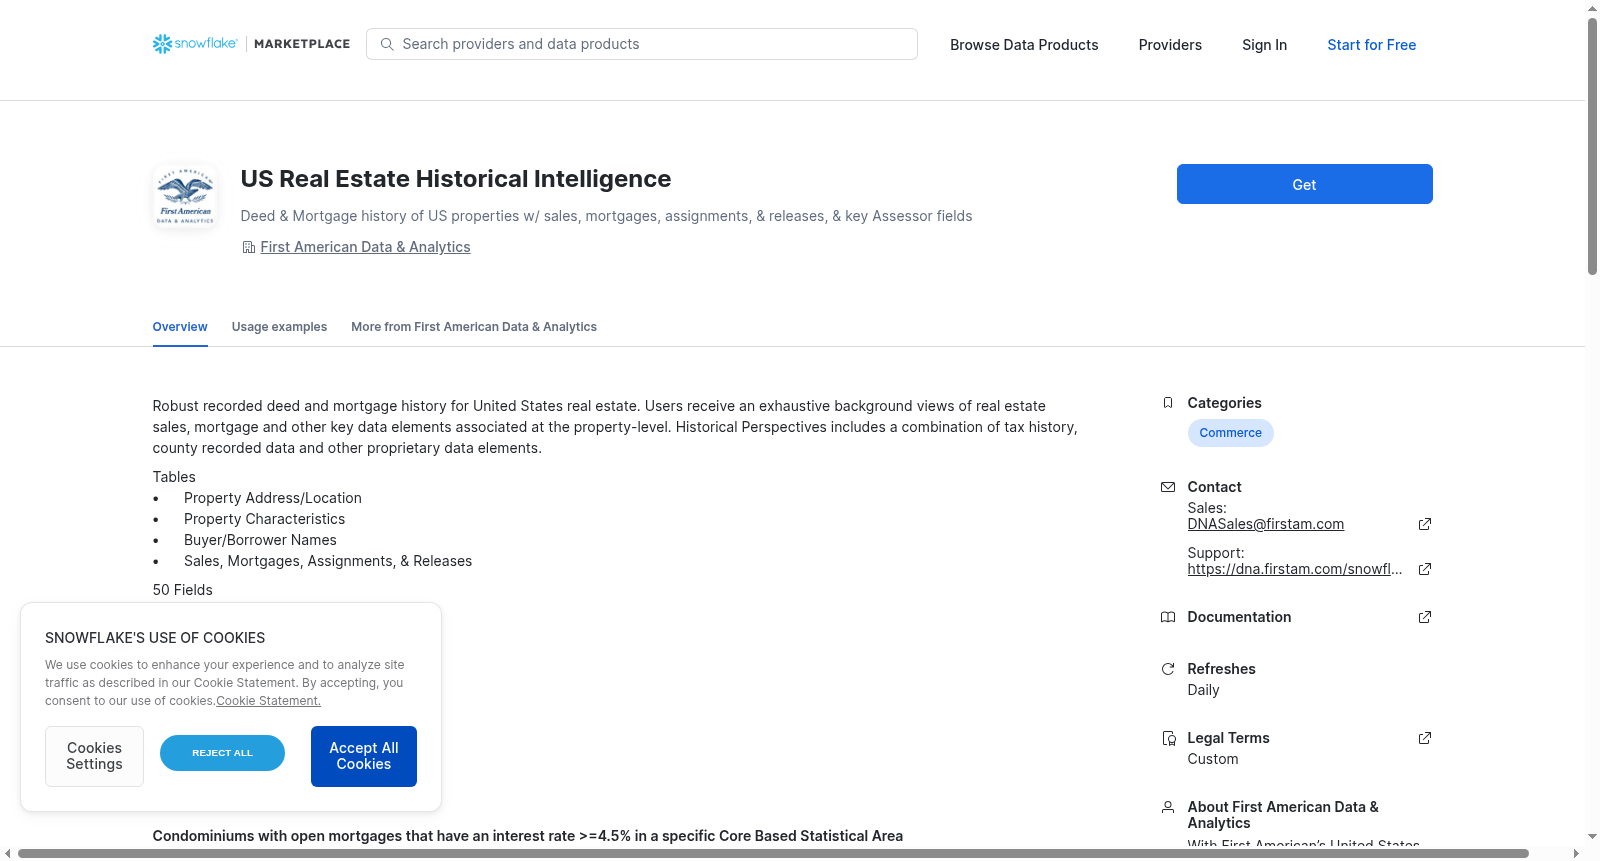Click the 'Property Address/Location' list item

coord(273,498)
